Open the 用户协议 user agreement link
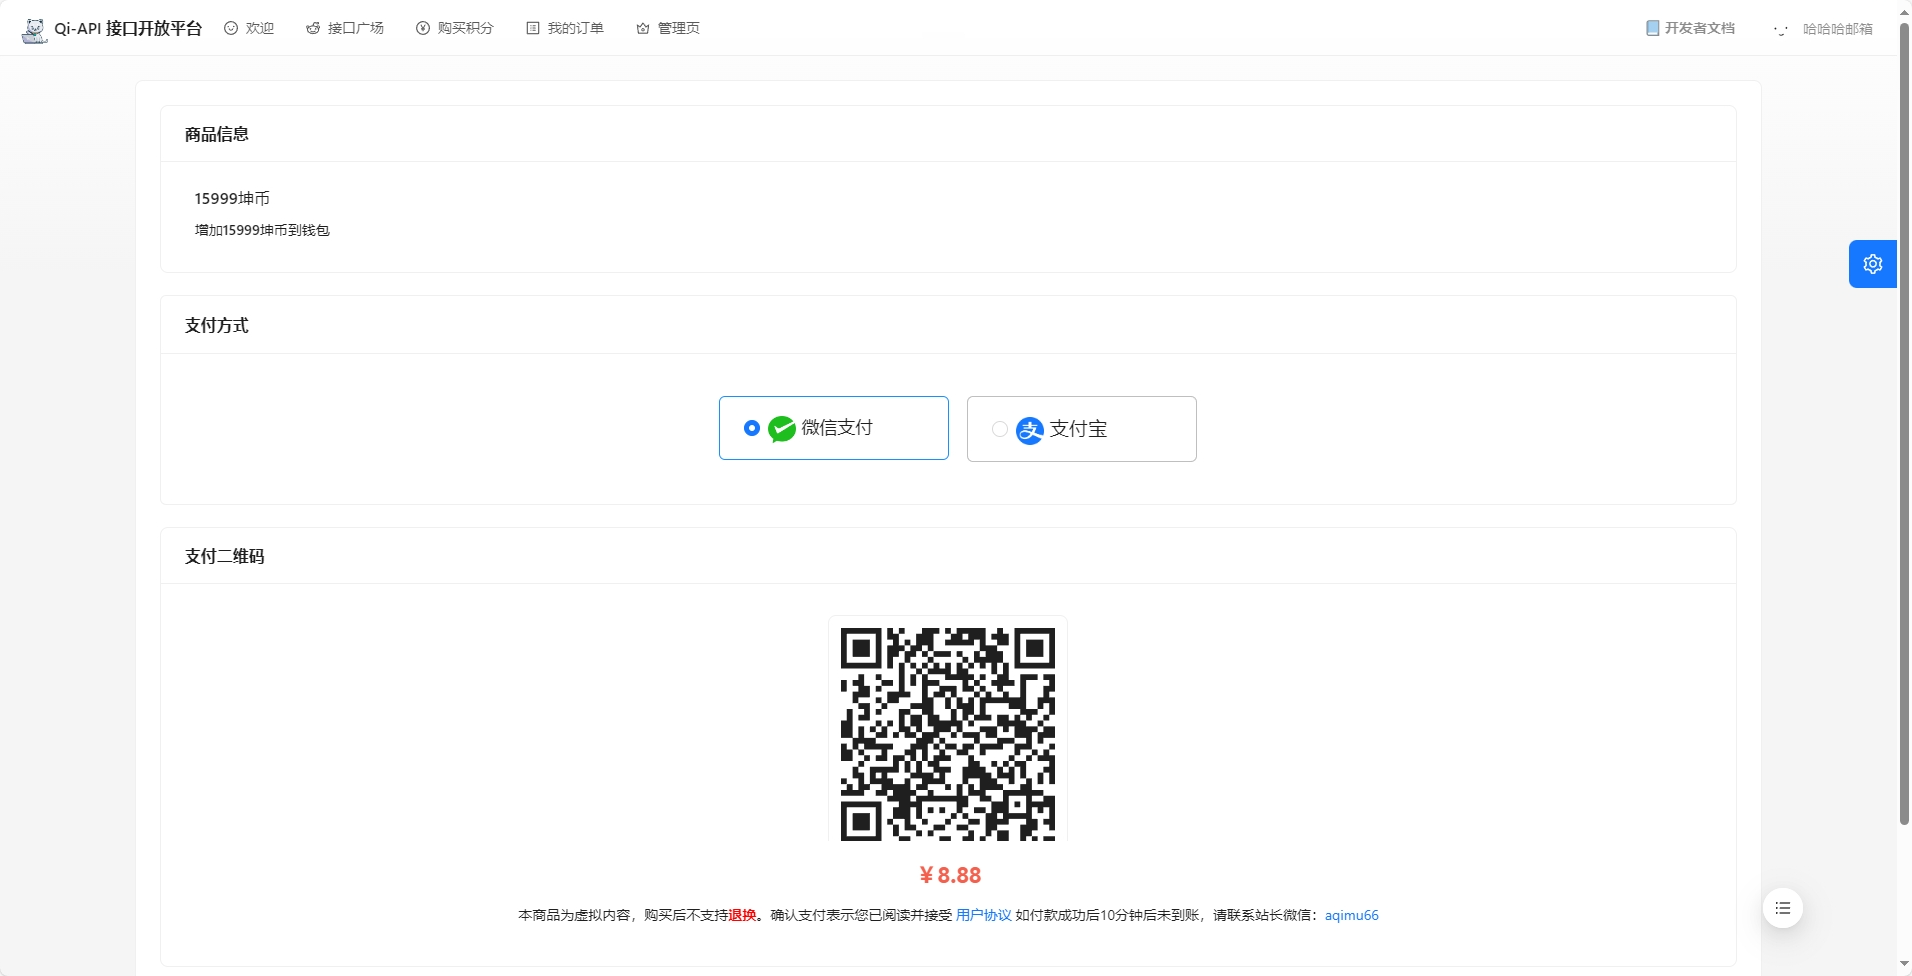 [x=983, y=915]
